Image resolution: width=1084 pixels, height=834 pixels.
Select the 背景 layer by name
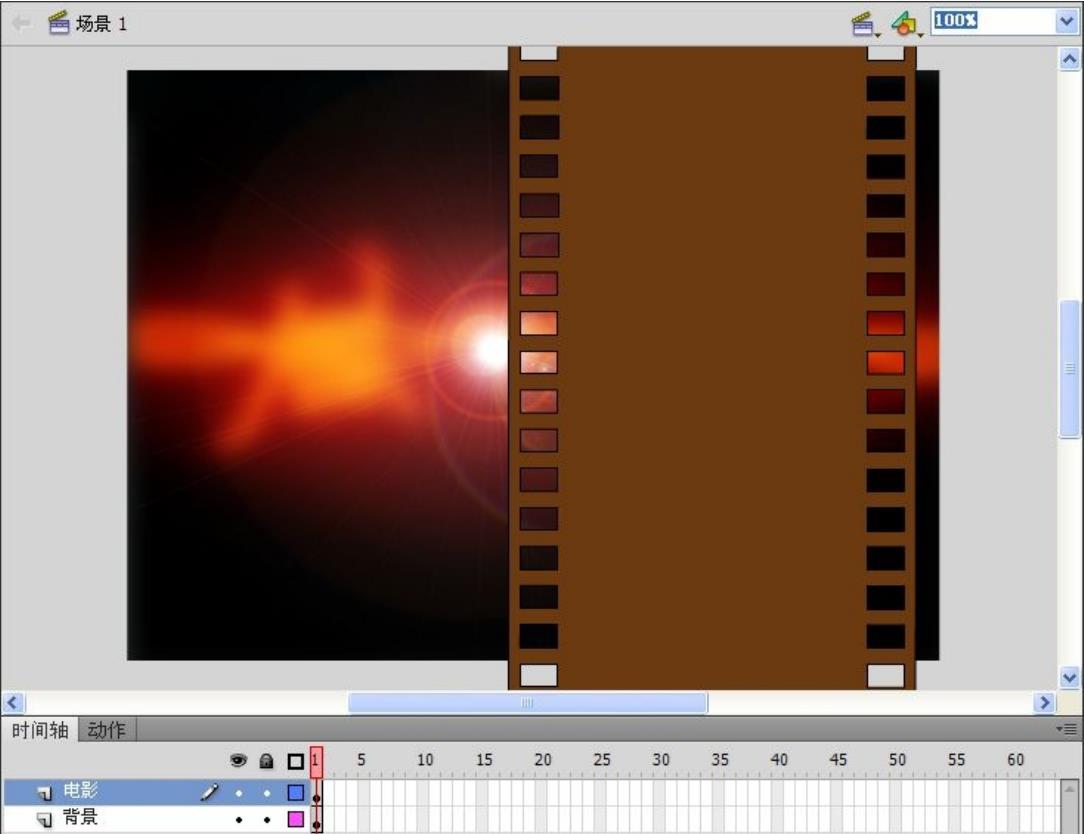click(x=81, y=819)
